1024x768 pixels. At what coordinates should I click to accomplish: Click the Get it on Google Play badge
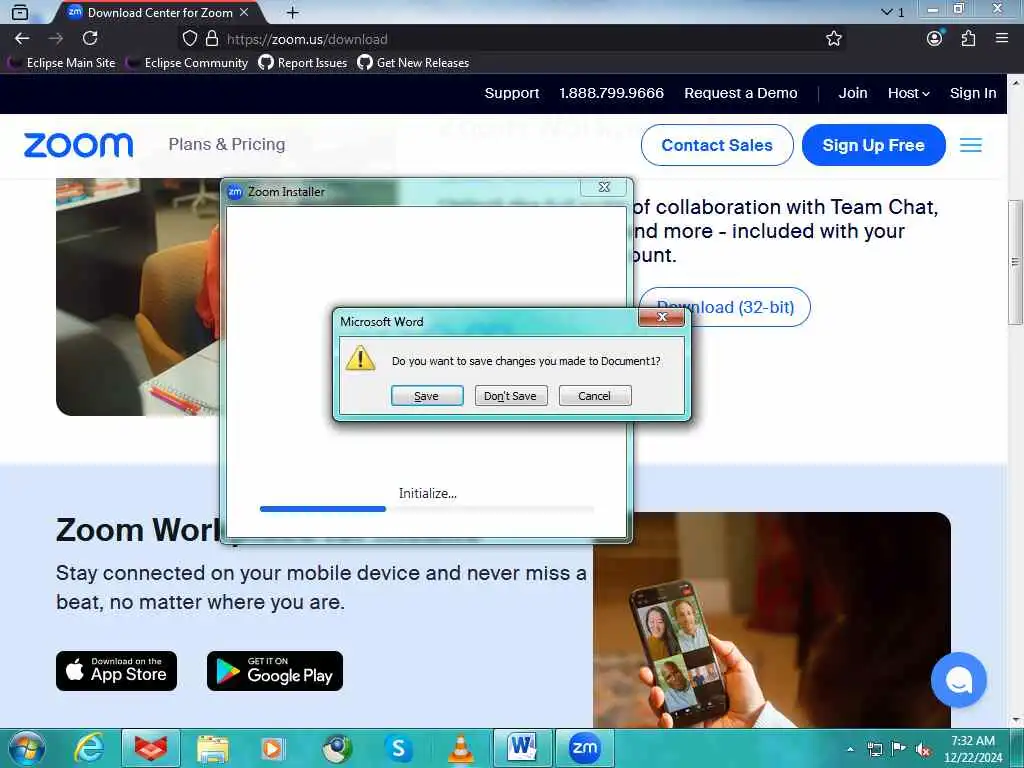(275, 671)
